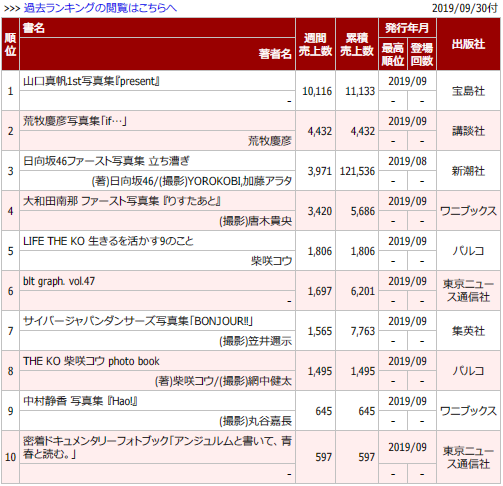This screenshot has width=503, height=486.
Task: Click the publisher 宝島社 cell
Action: pyautogui.click(x=468, y=91)
